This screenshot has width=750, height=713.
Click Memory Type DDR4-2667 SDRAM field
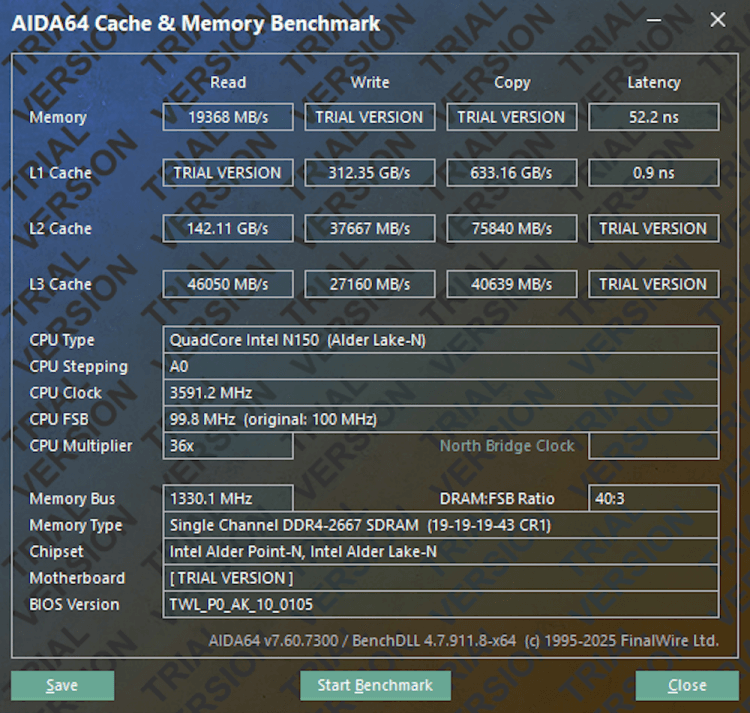[x=441, y=526]
